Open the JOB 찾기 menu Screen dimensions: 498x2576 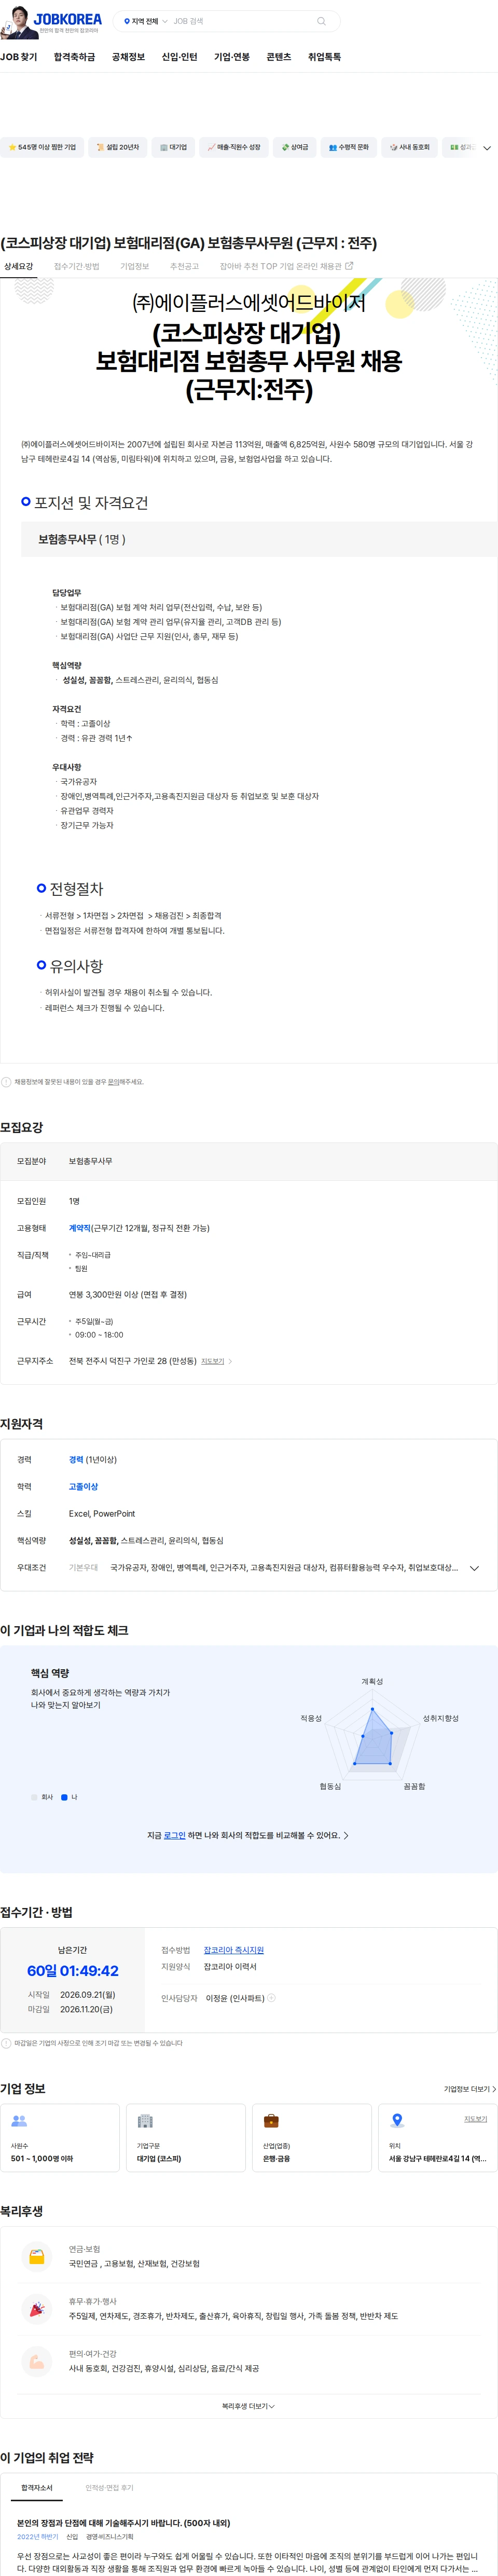19,57
